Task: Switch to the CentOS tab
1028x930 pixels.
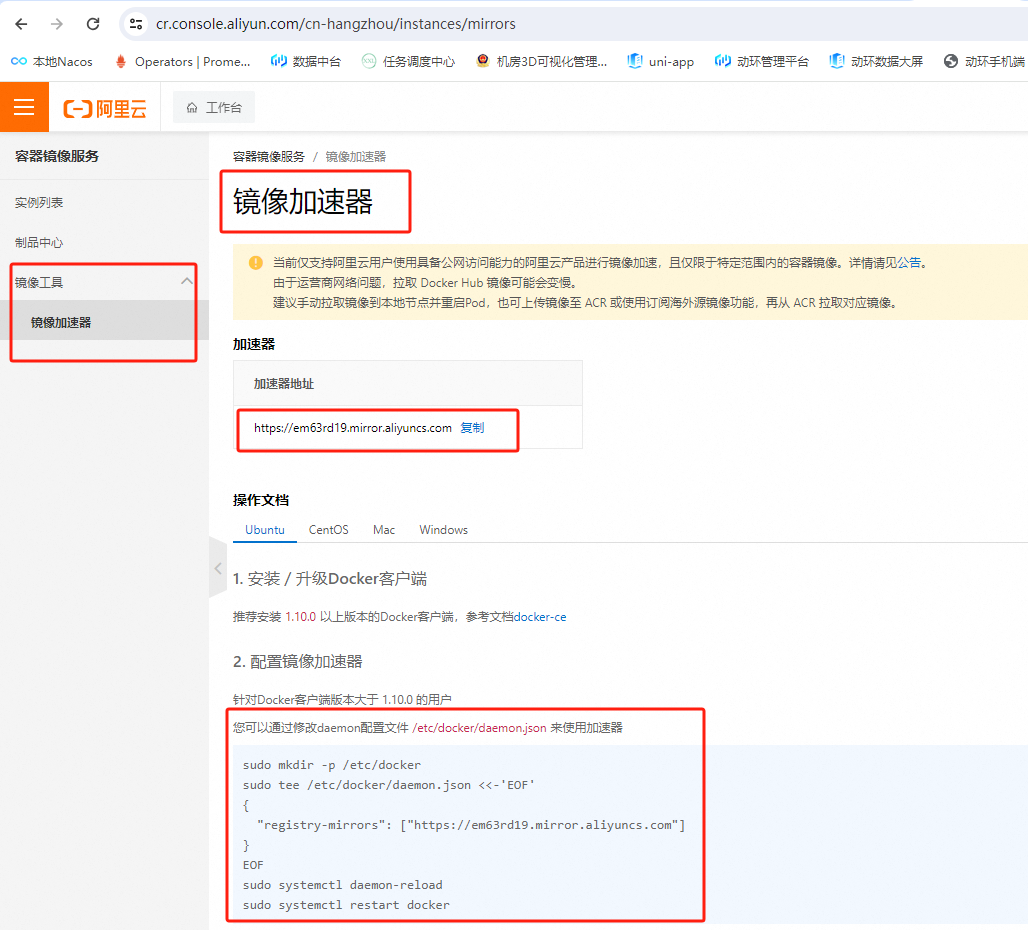Action: pos(328,530)
